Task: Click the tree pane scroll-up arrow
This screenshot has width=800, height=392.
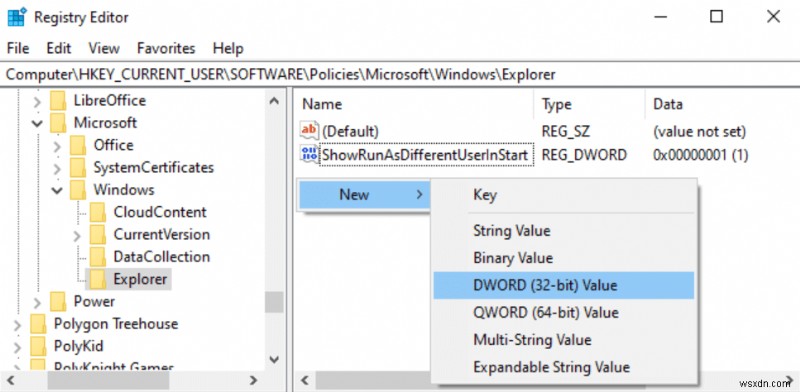Action: (274, 101)
